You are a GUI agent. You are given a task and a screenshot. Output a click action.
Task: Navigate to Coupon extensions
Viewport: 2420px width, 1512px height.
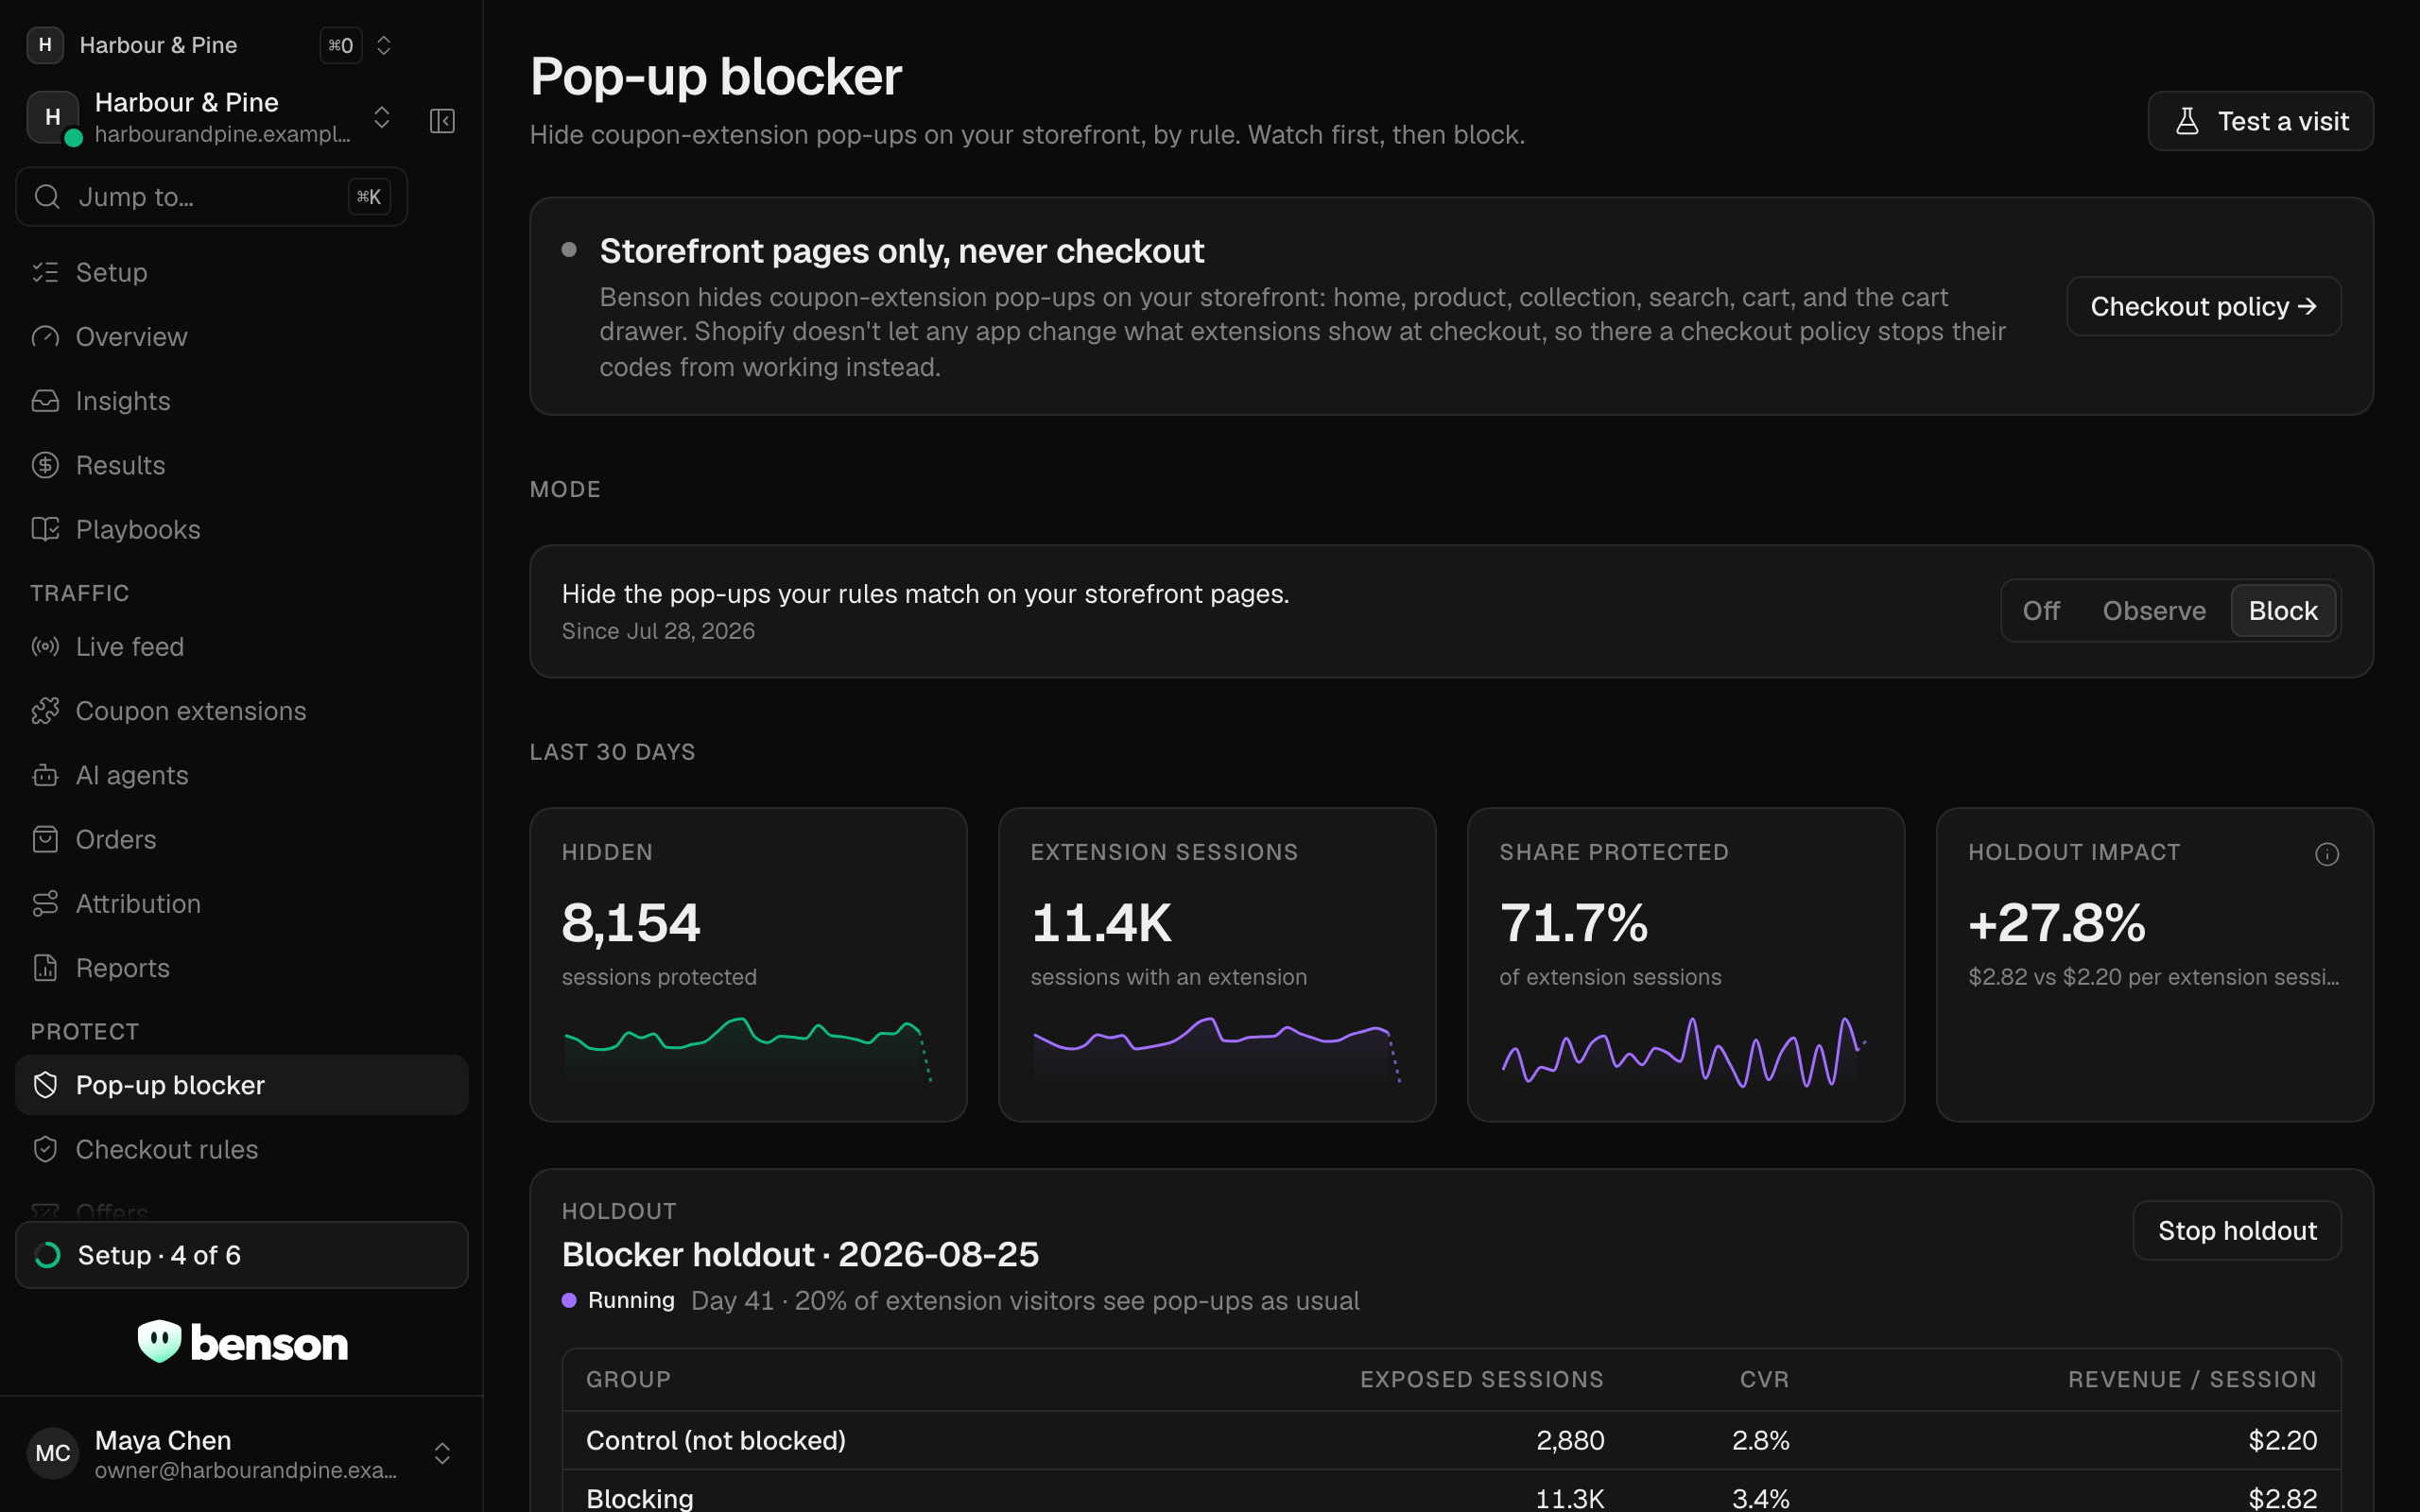pos(242,711)
